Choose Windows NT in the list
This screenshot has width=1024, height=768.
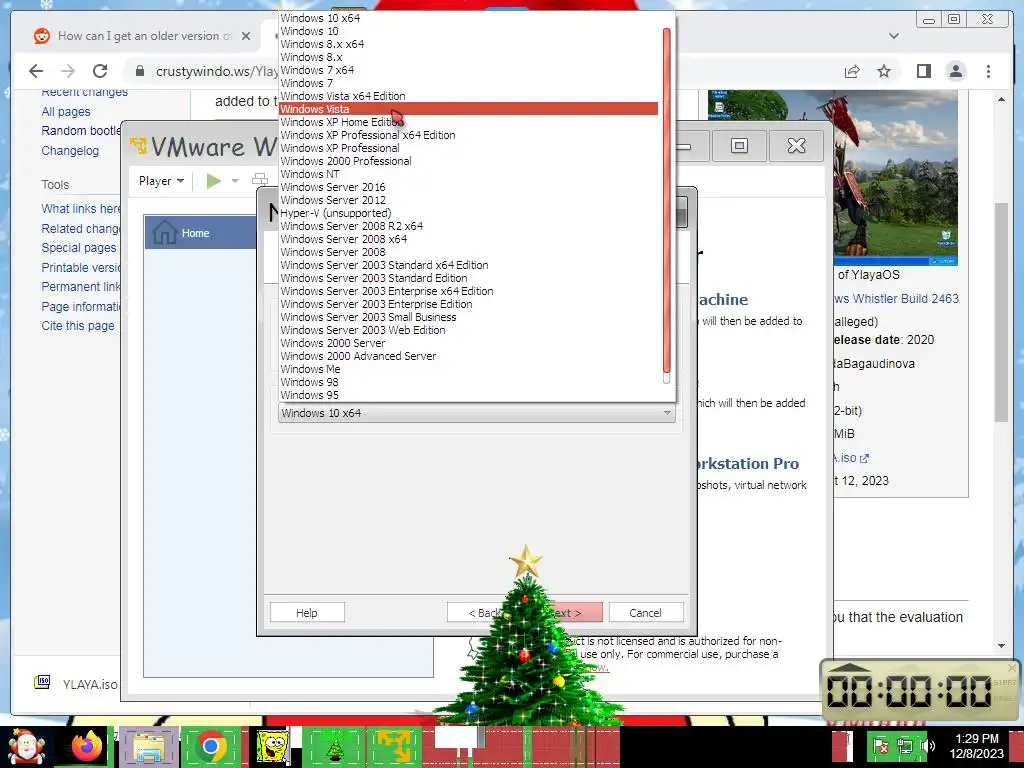click(x=468, y=174)
